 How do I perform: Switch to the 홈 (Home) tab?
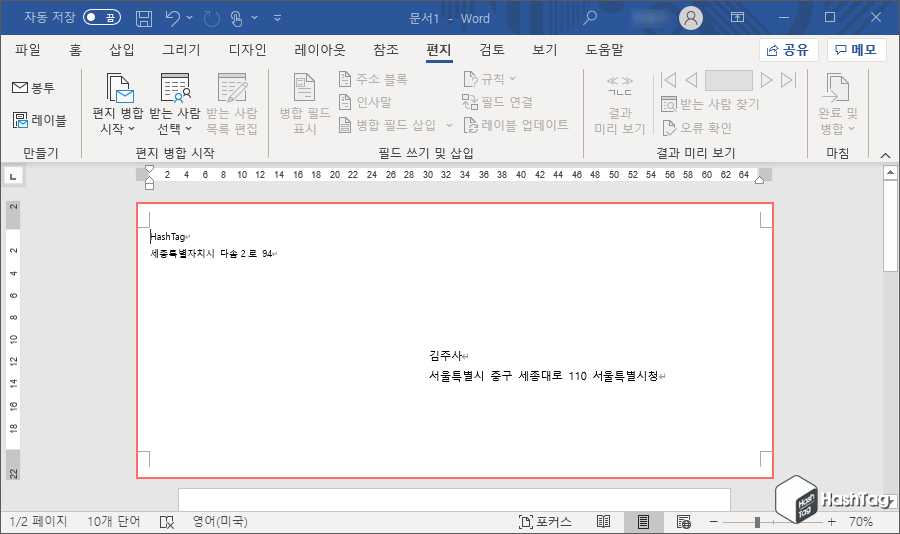coord(75,50)
